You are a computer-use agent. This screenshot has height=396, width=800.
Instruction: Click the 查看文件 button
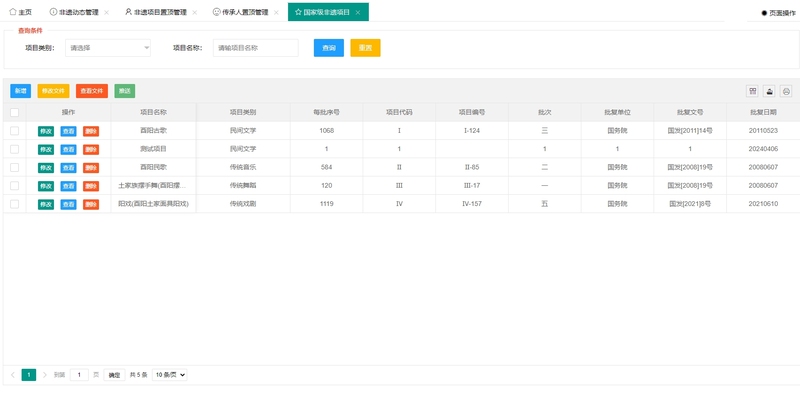(92, 91)
